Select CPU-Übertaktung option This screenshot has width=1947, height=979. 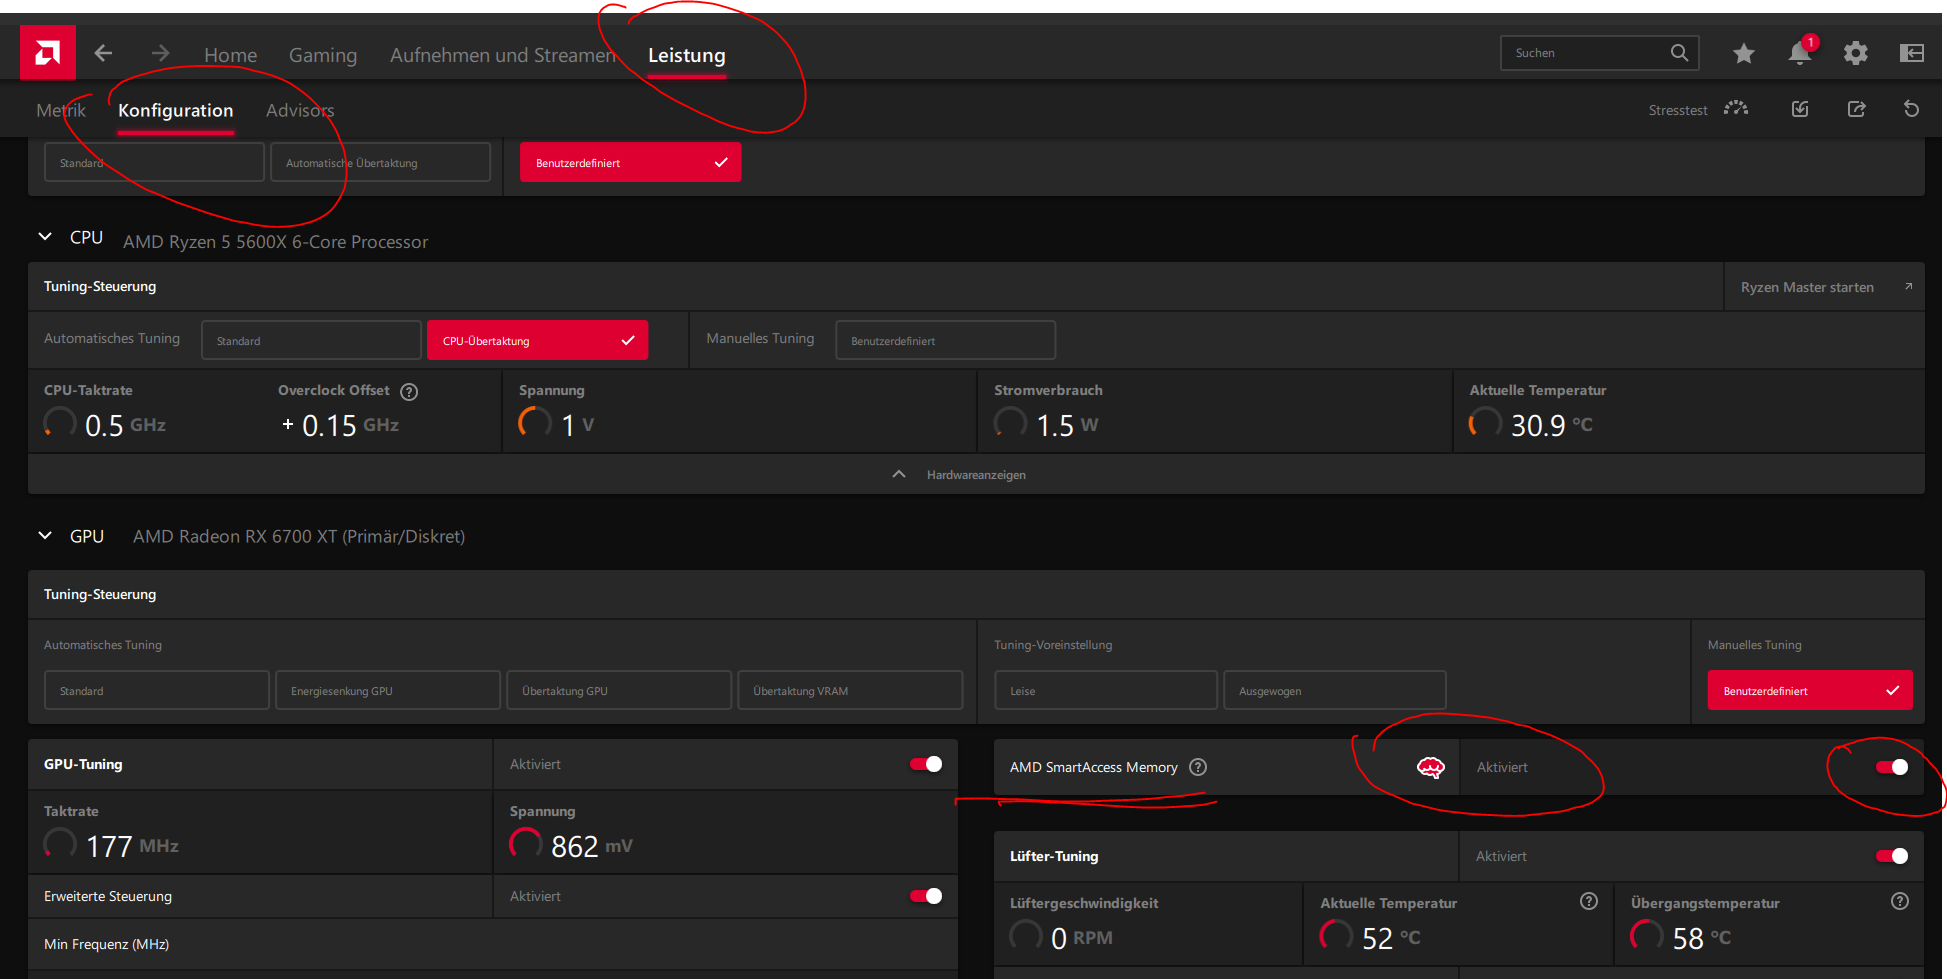click(537, 340)
